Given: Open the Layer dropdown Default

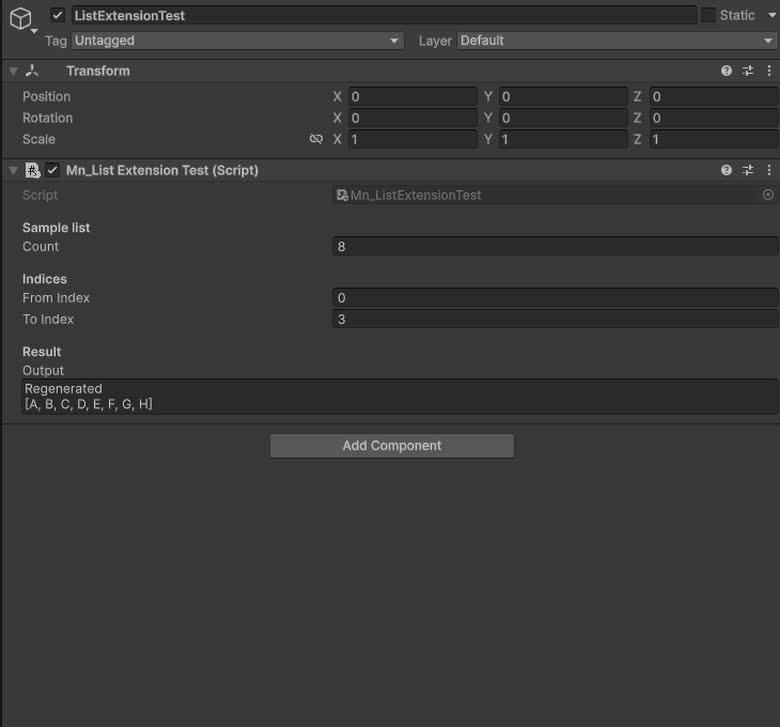Looking at the screenshot, I should coord(617,40).
